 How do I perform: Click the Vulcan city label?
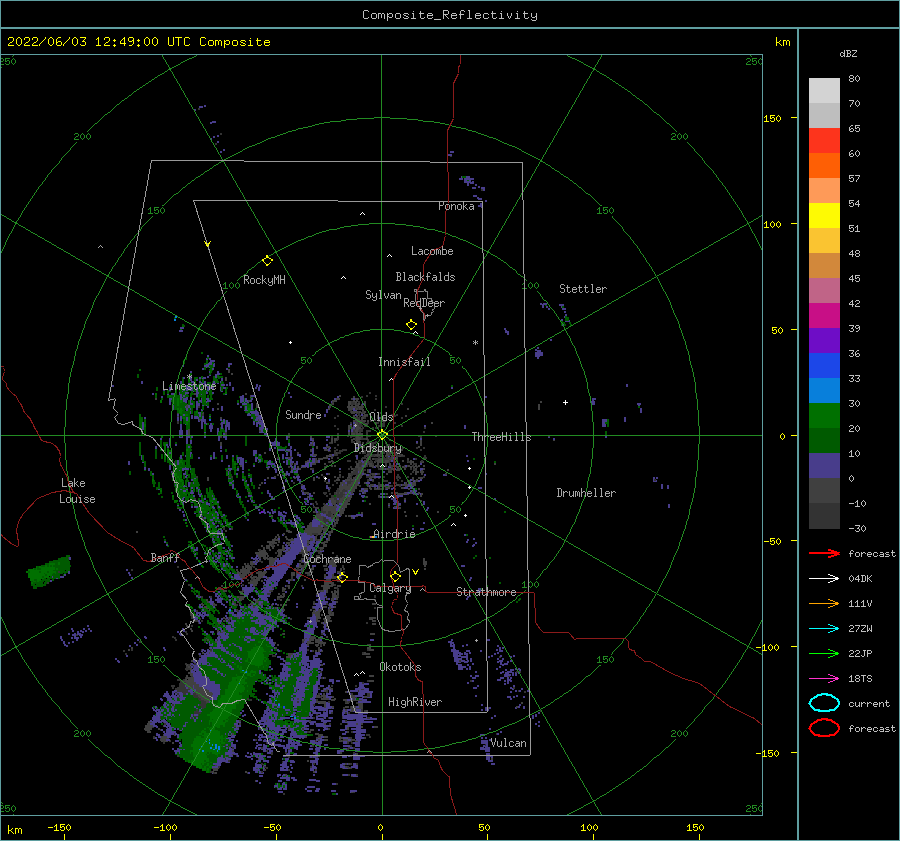[508, 743]
